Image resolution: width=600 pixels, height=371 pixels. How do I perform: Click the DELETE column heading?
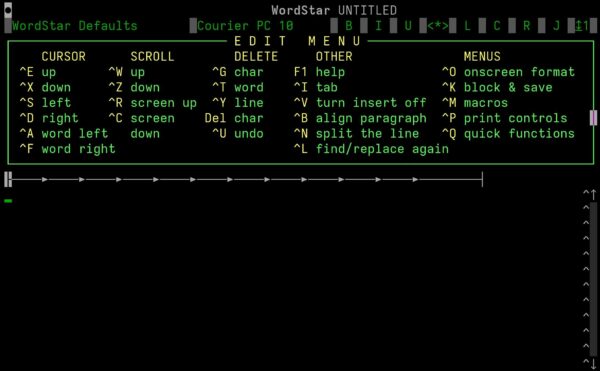pyautogui.click(x=256, y=57)
